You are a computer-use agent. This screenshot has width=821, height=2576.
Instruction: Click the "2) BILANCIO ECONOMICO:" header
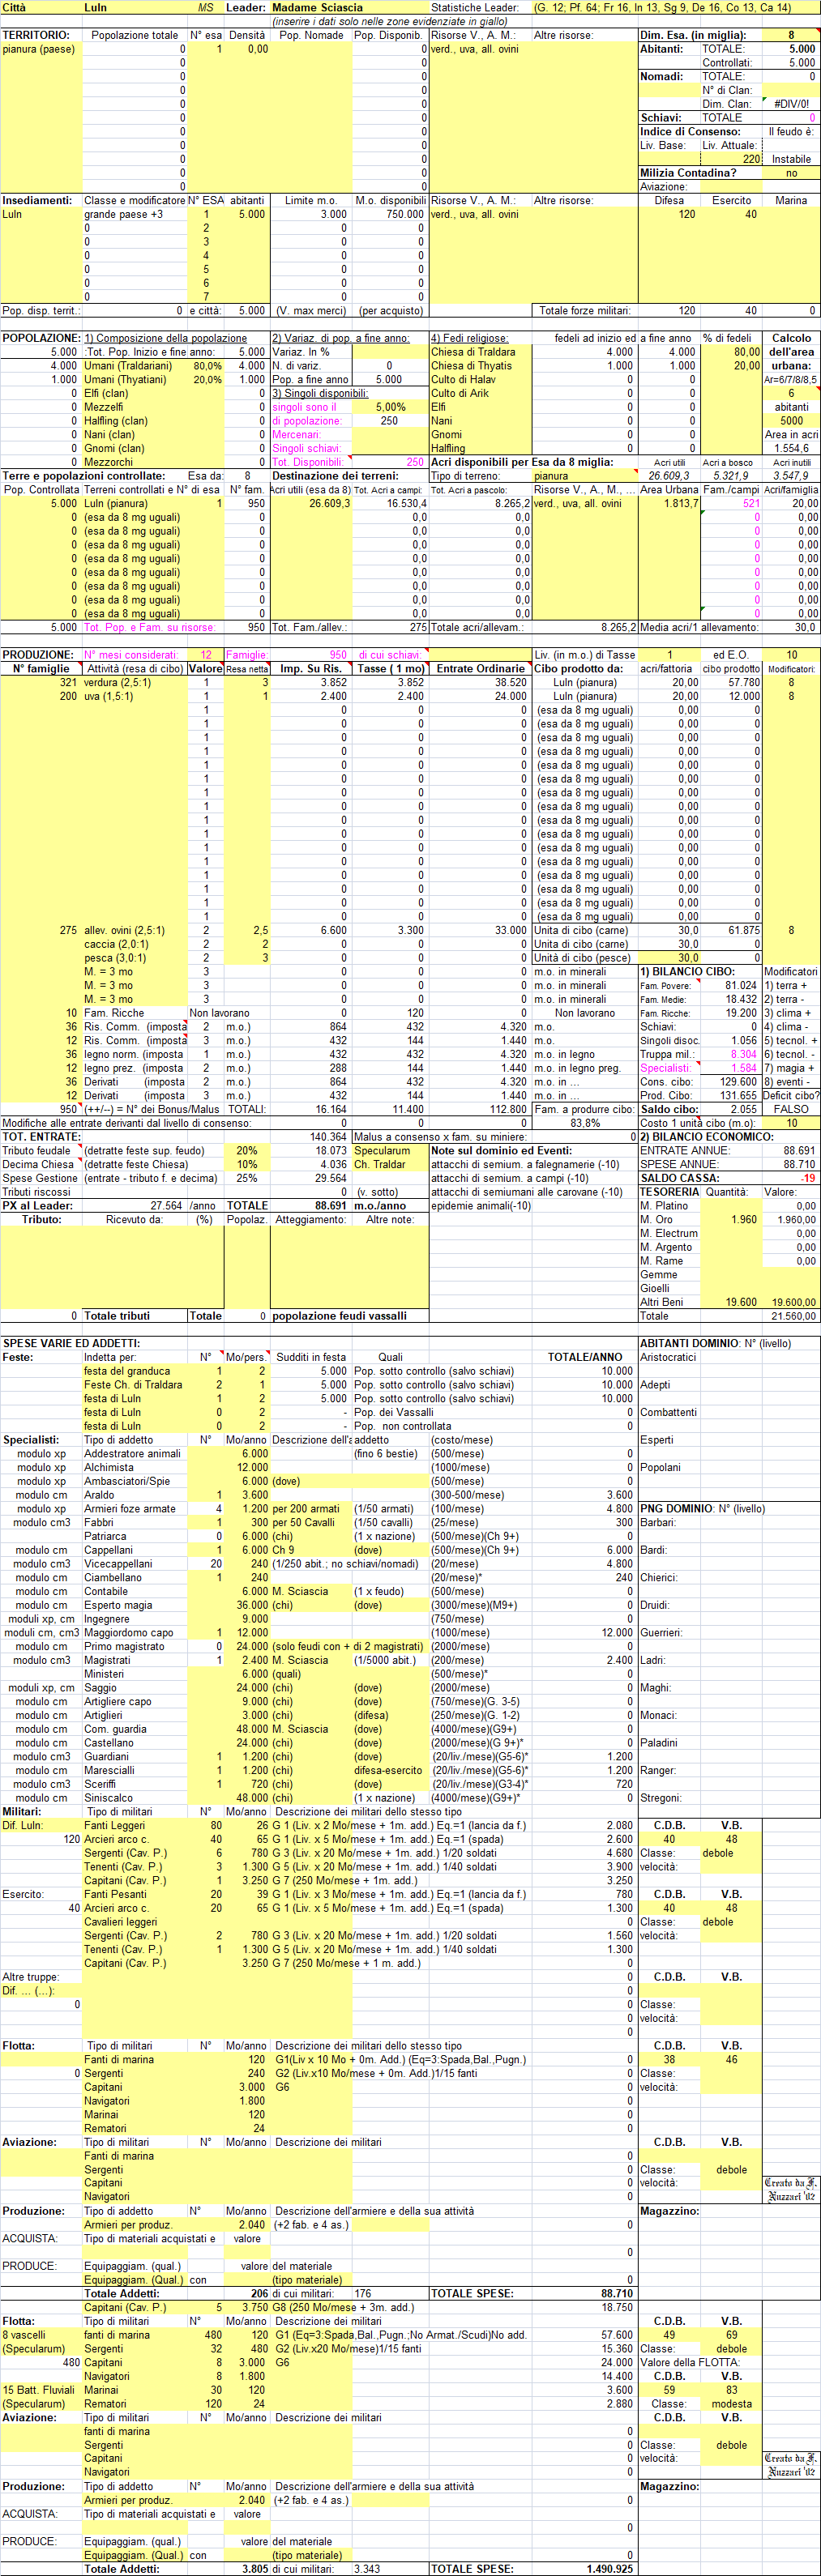point(706,1137)
